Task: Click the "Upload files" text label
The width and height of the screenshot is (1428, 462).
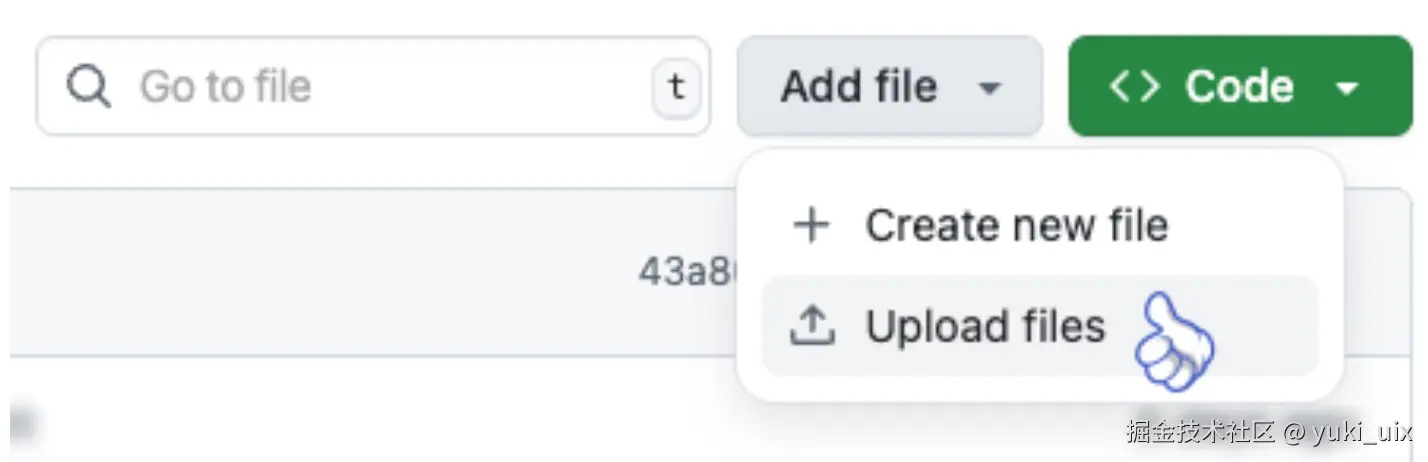Action: [x=985, y=326]
